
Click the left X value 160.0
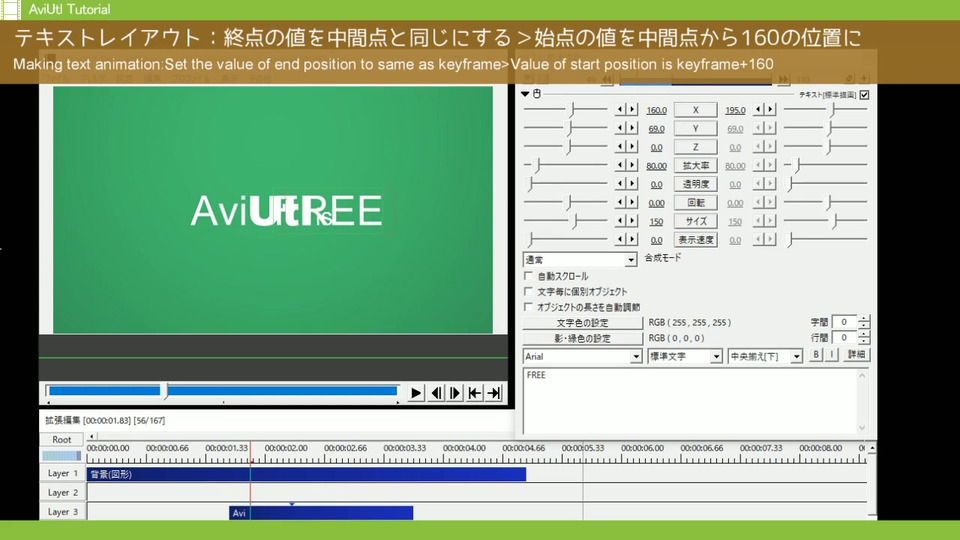[x=656, y=110]
